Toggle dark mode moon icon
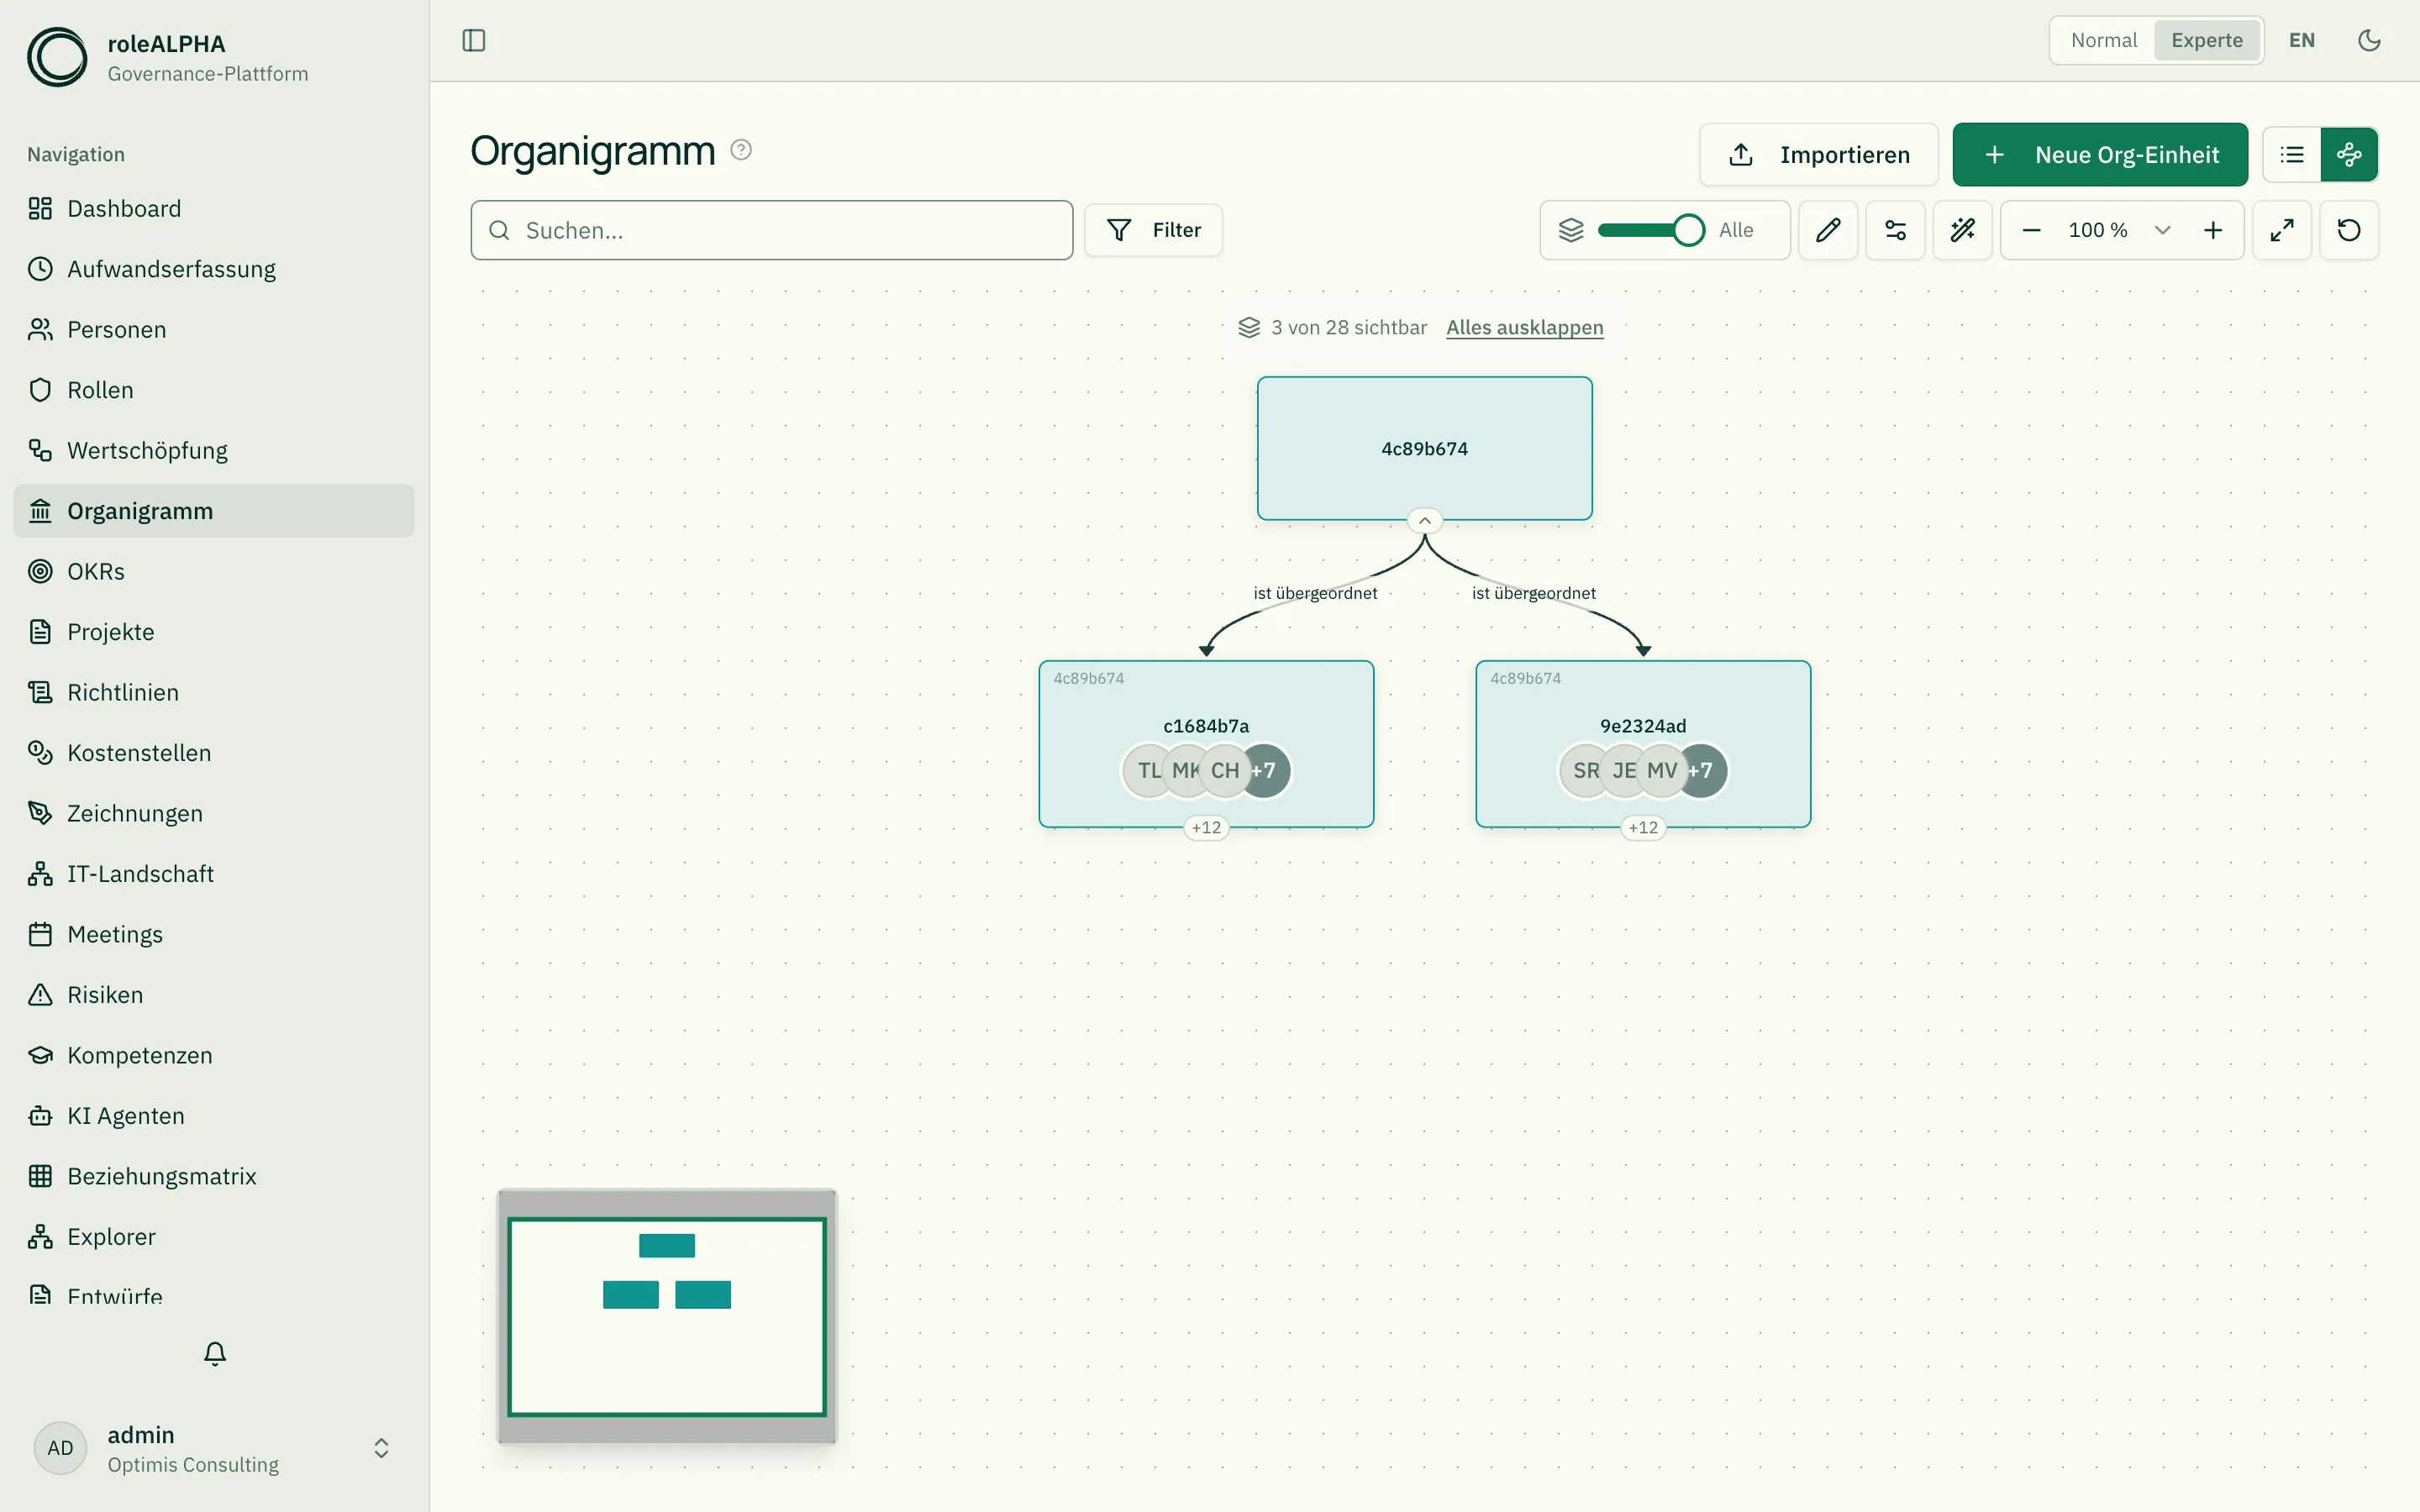This screenshot has height=1512, width=2420. [2369, 40]
